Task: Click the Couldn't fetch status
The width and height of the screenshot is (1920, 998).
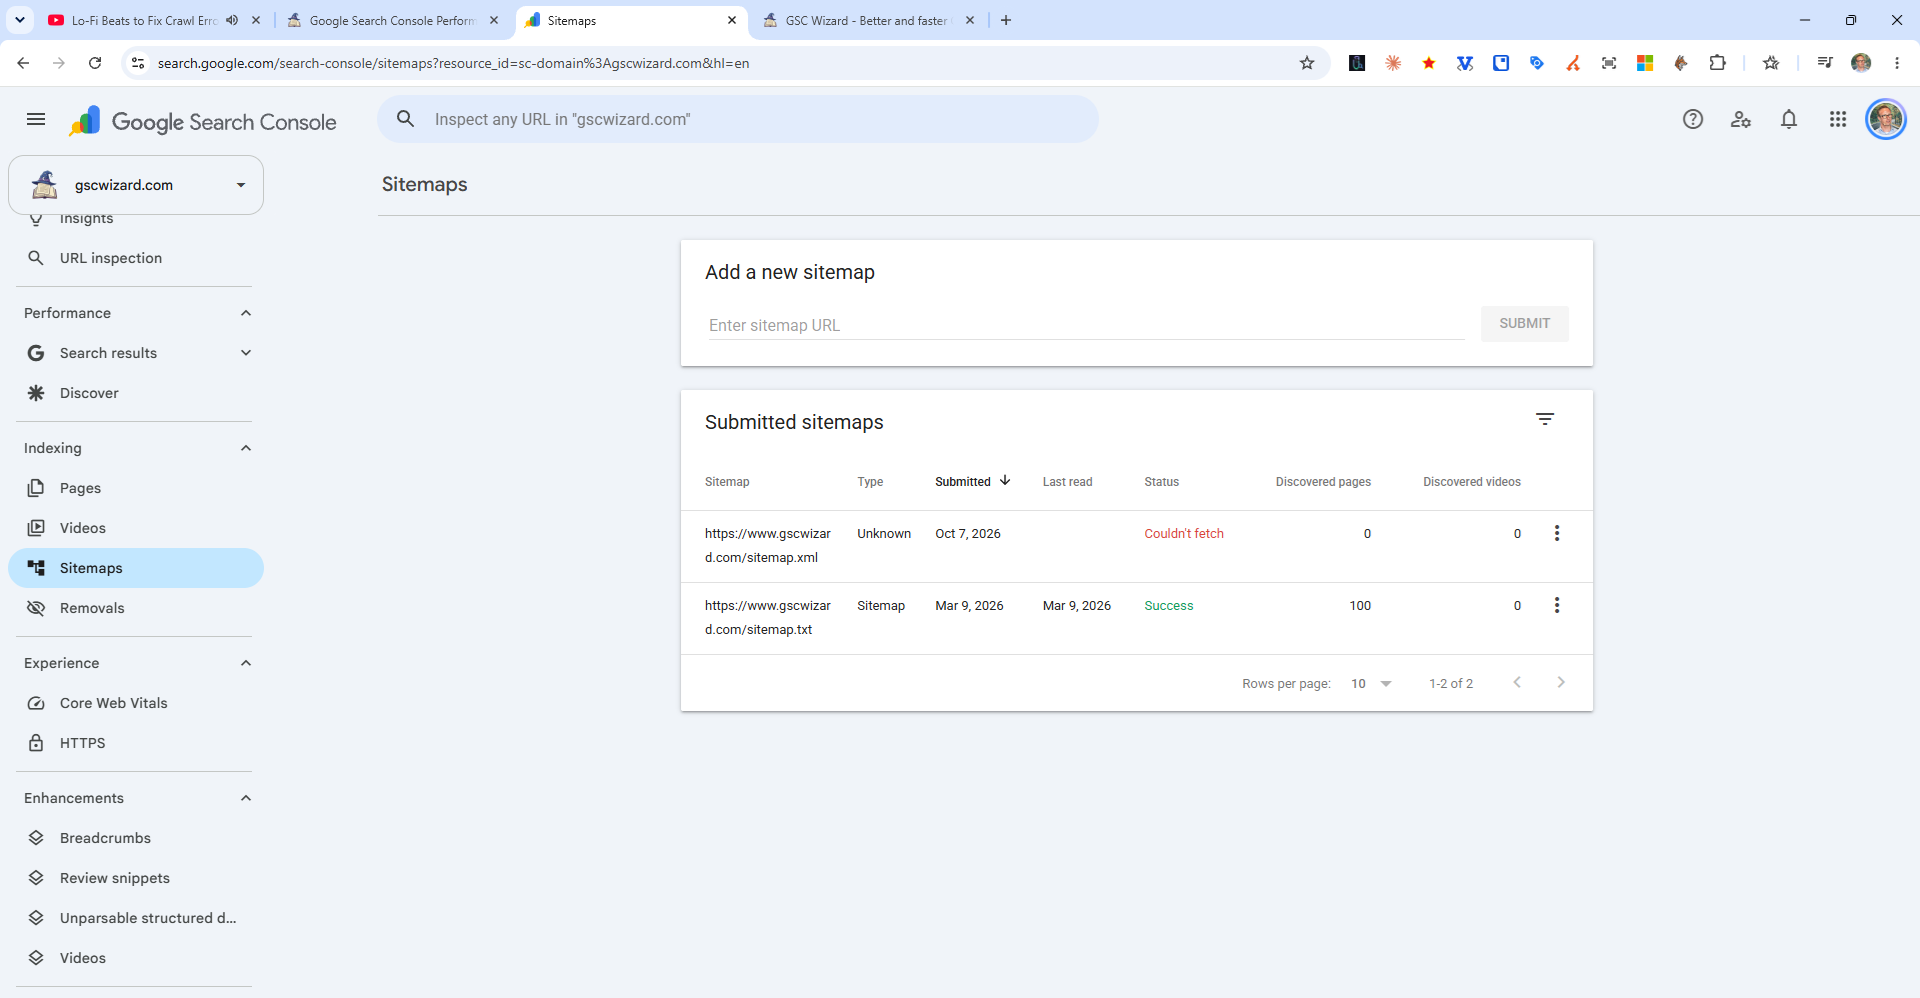Action: click(x=1184, y=534)
